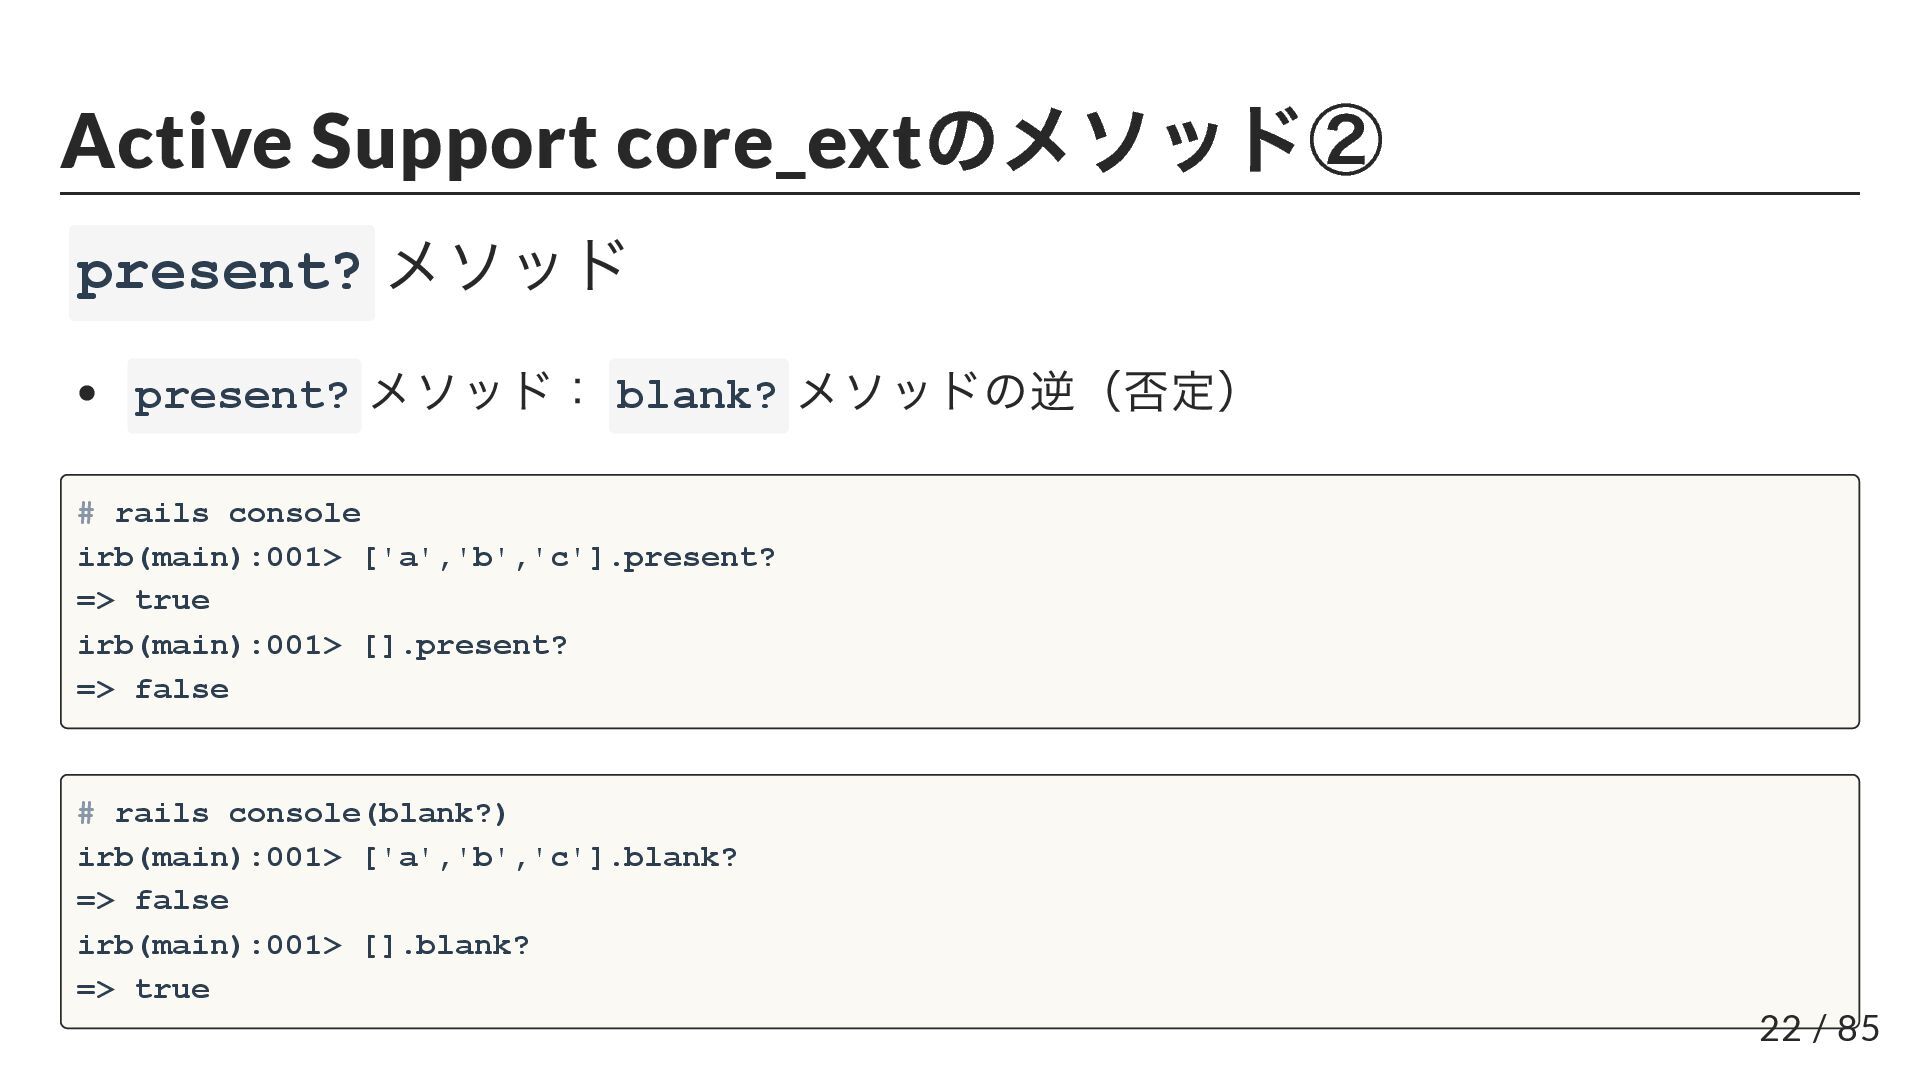Click the ['a','b','c'].present? code line

[426, 557]
